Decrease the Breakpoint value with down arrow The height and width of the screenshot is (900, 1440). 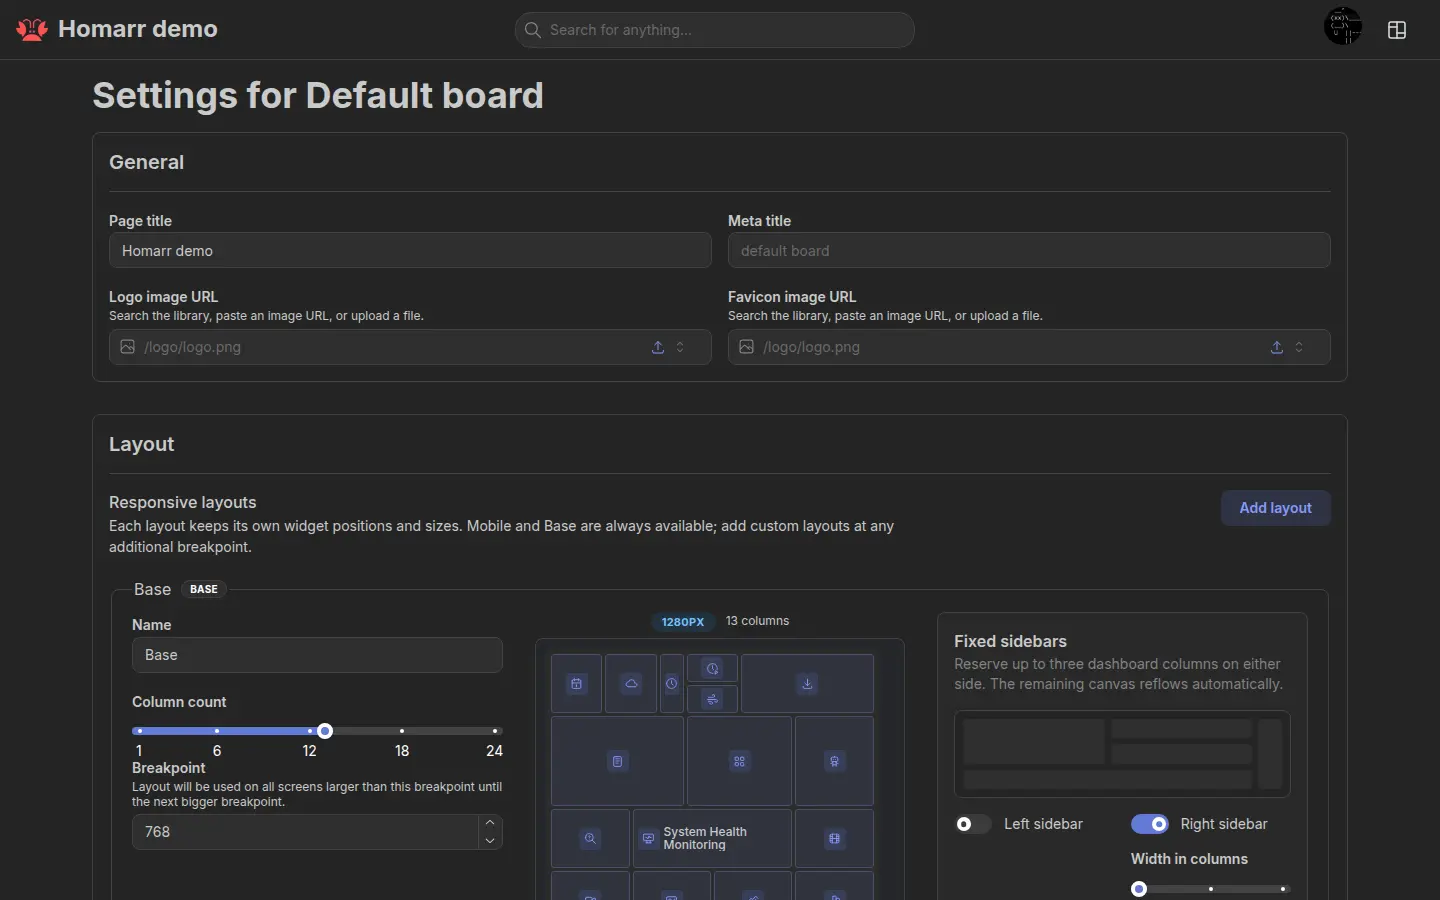(490, 841)
